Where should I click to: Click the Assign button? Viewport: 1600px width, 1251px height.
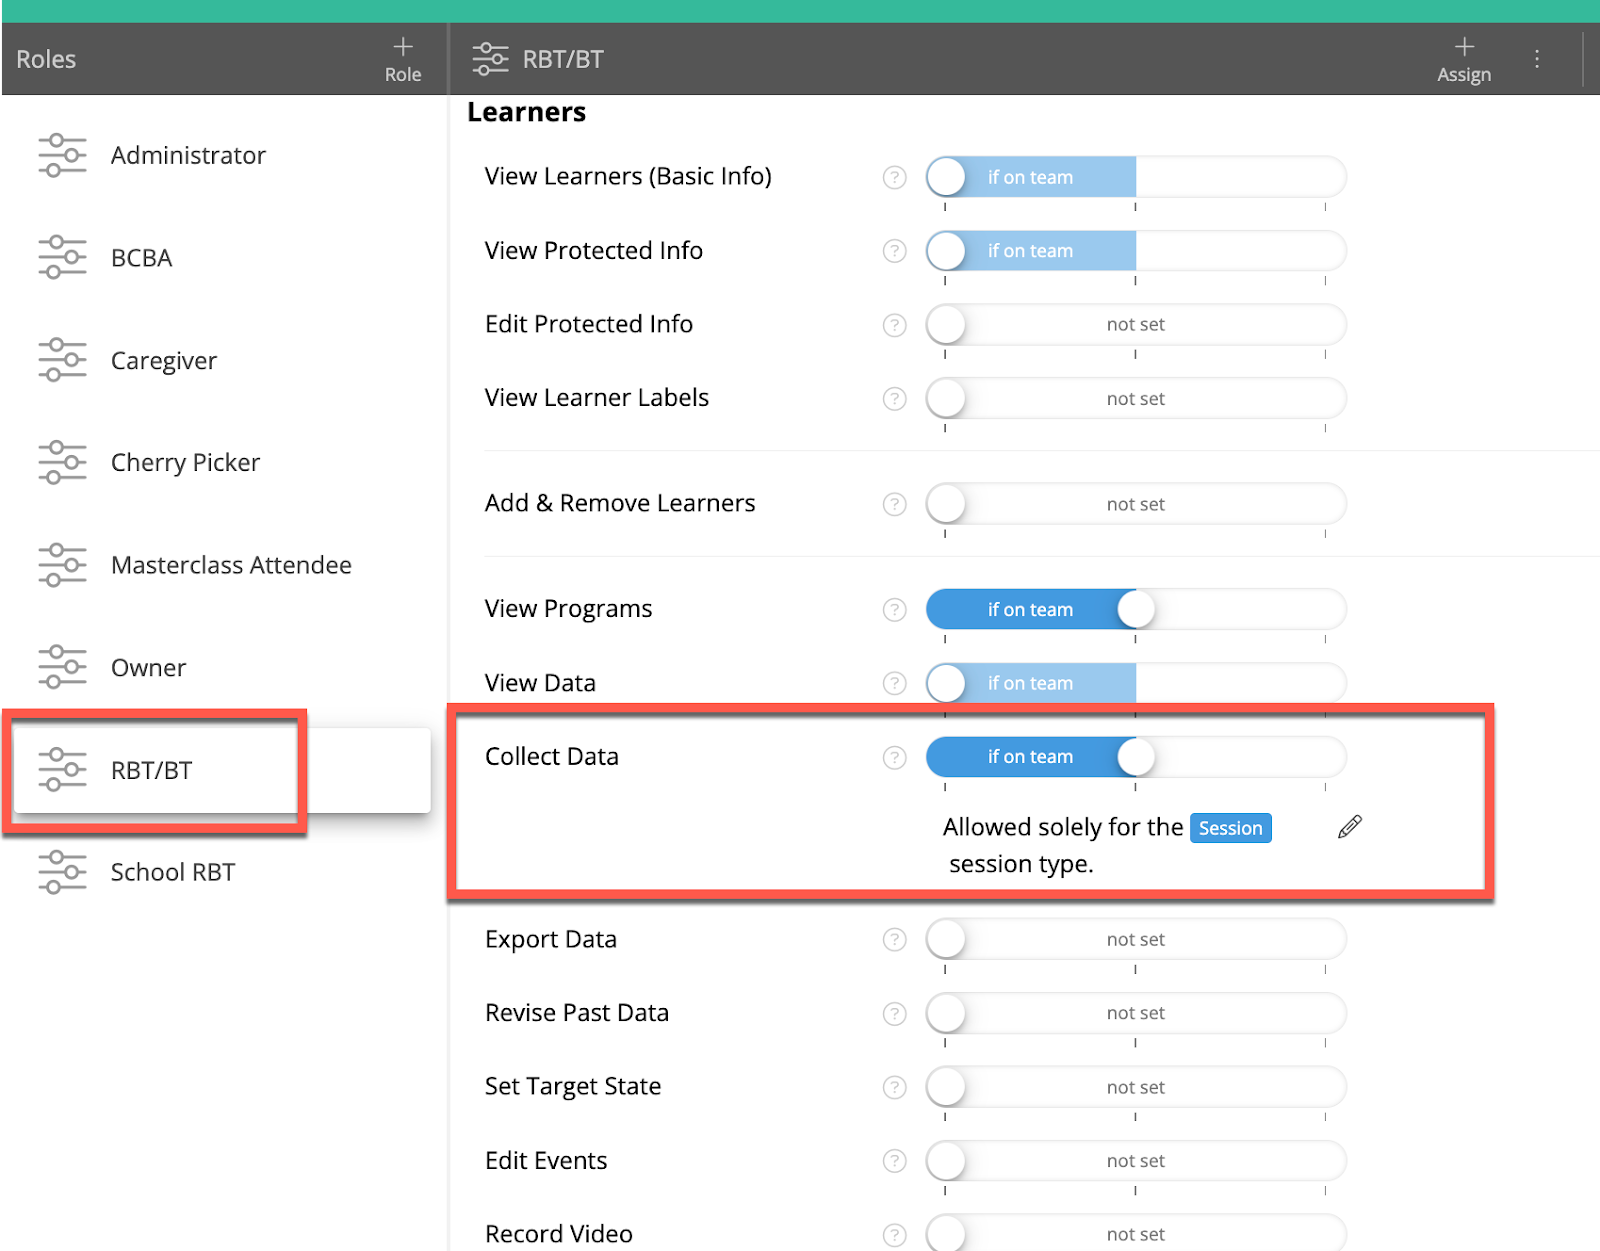[1464, 57]
